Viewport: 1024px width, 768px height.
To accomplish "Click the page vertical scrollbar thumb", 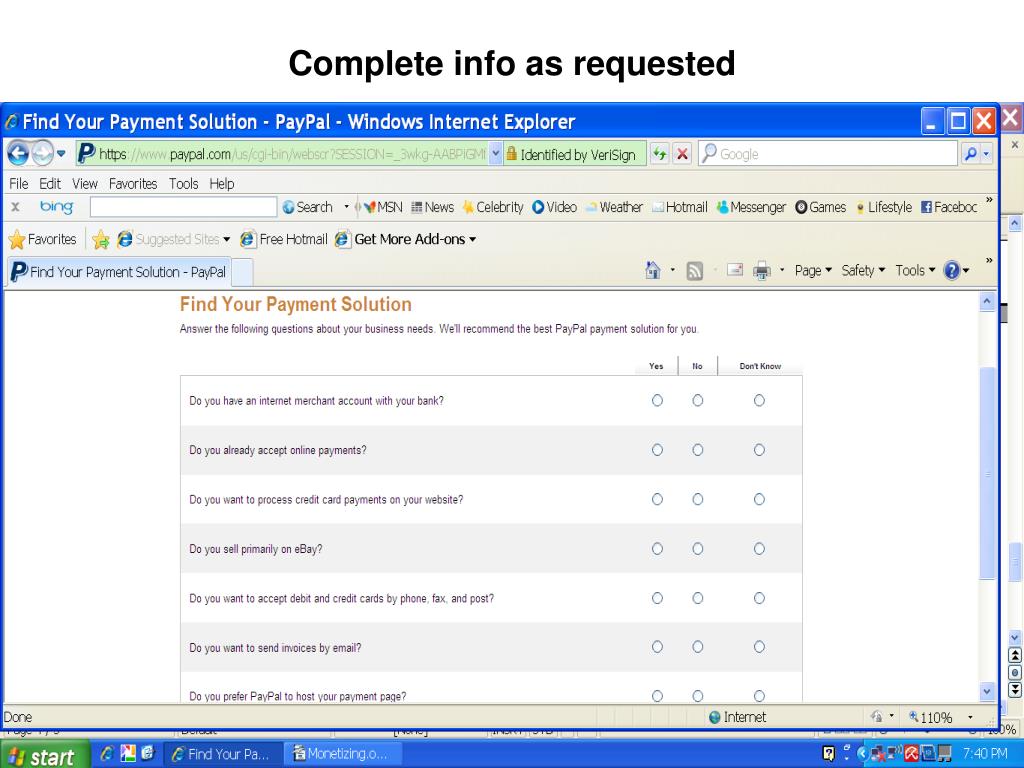I will [x=987, y=473].
